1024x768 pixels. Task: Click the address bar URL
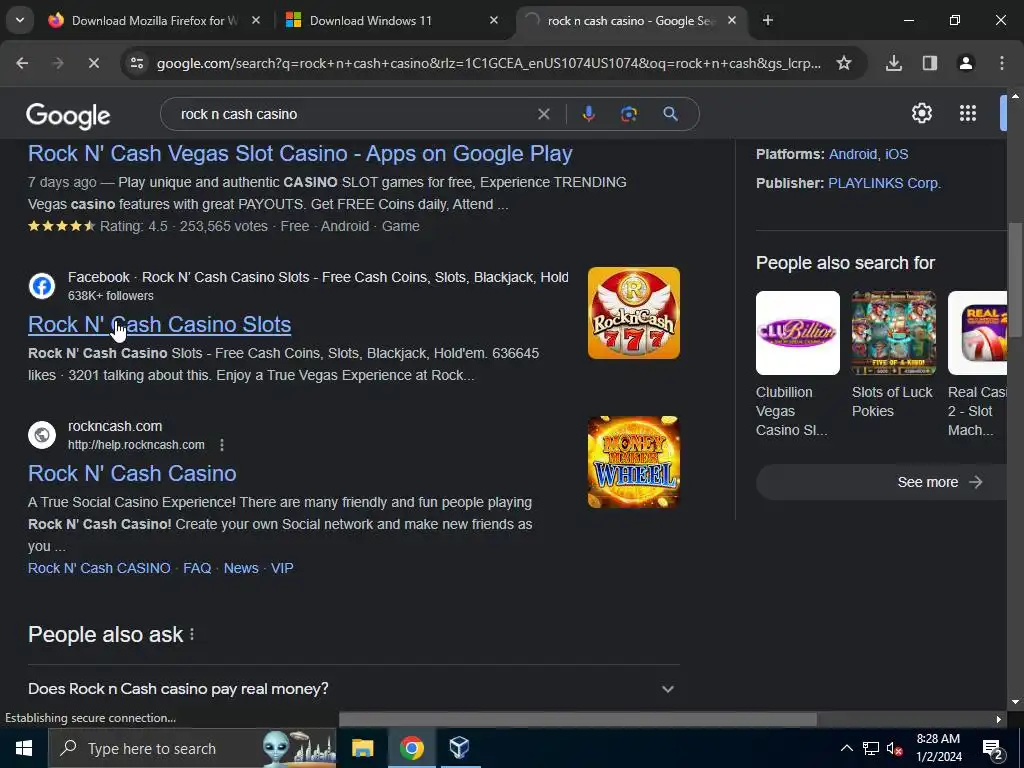coord(488,63)
